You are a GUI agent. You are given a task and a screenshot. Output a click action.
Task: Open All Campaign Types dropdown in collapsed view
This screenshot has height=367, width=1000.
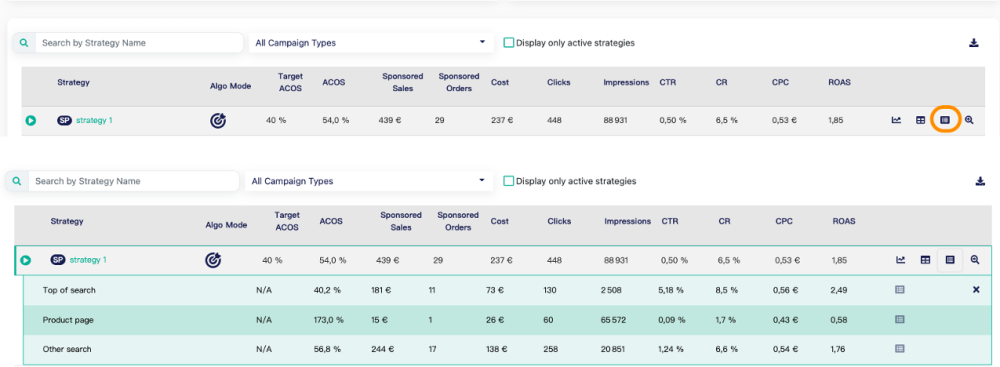coord(371,43)
